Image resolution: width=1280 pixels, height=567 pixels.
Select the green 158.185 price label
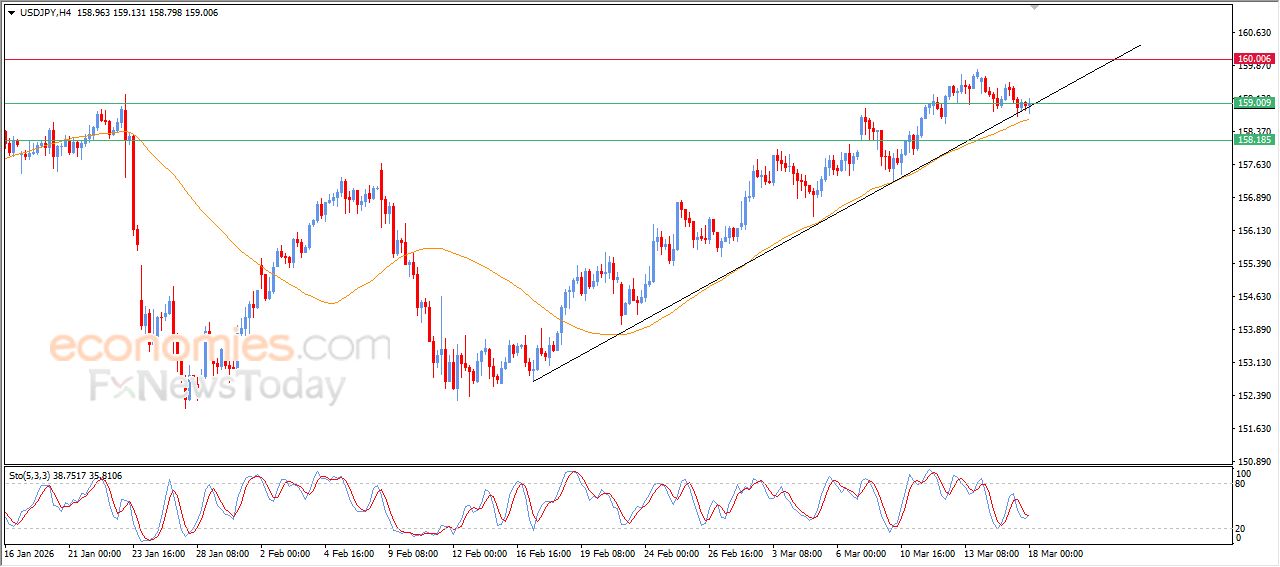[x=1254, y=140]
